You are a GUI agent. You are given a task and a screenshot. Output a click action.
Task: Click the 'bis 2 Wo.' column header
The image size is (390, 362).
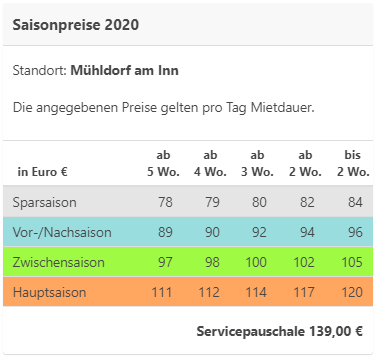point(353,163)
